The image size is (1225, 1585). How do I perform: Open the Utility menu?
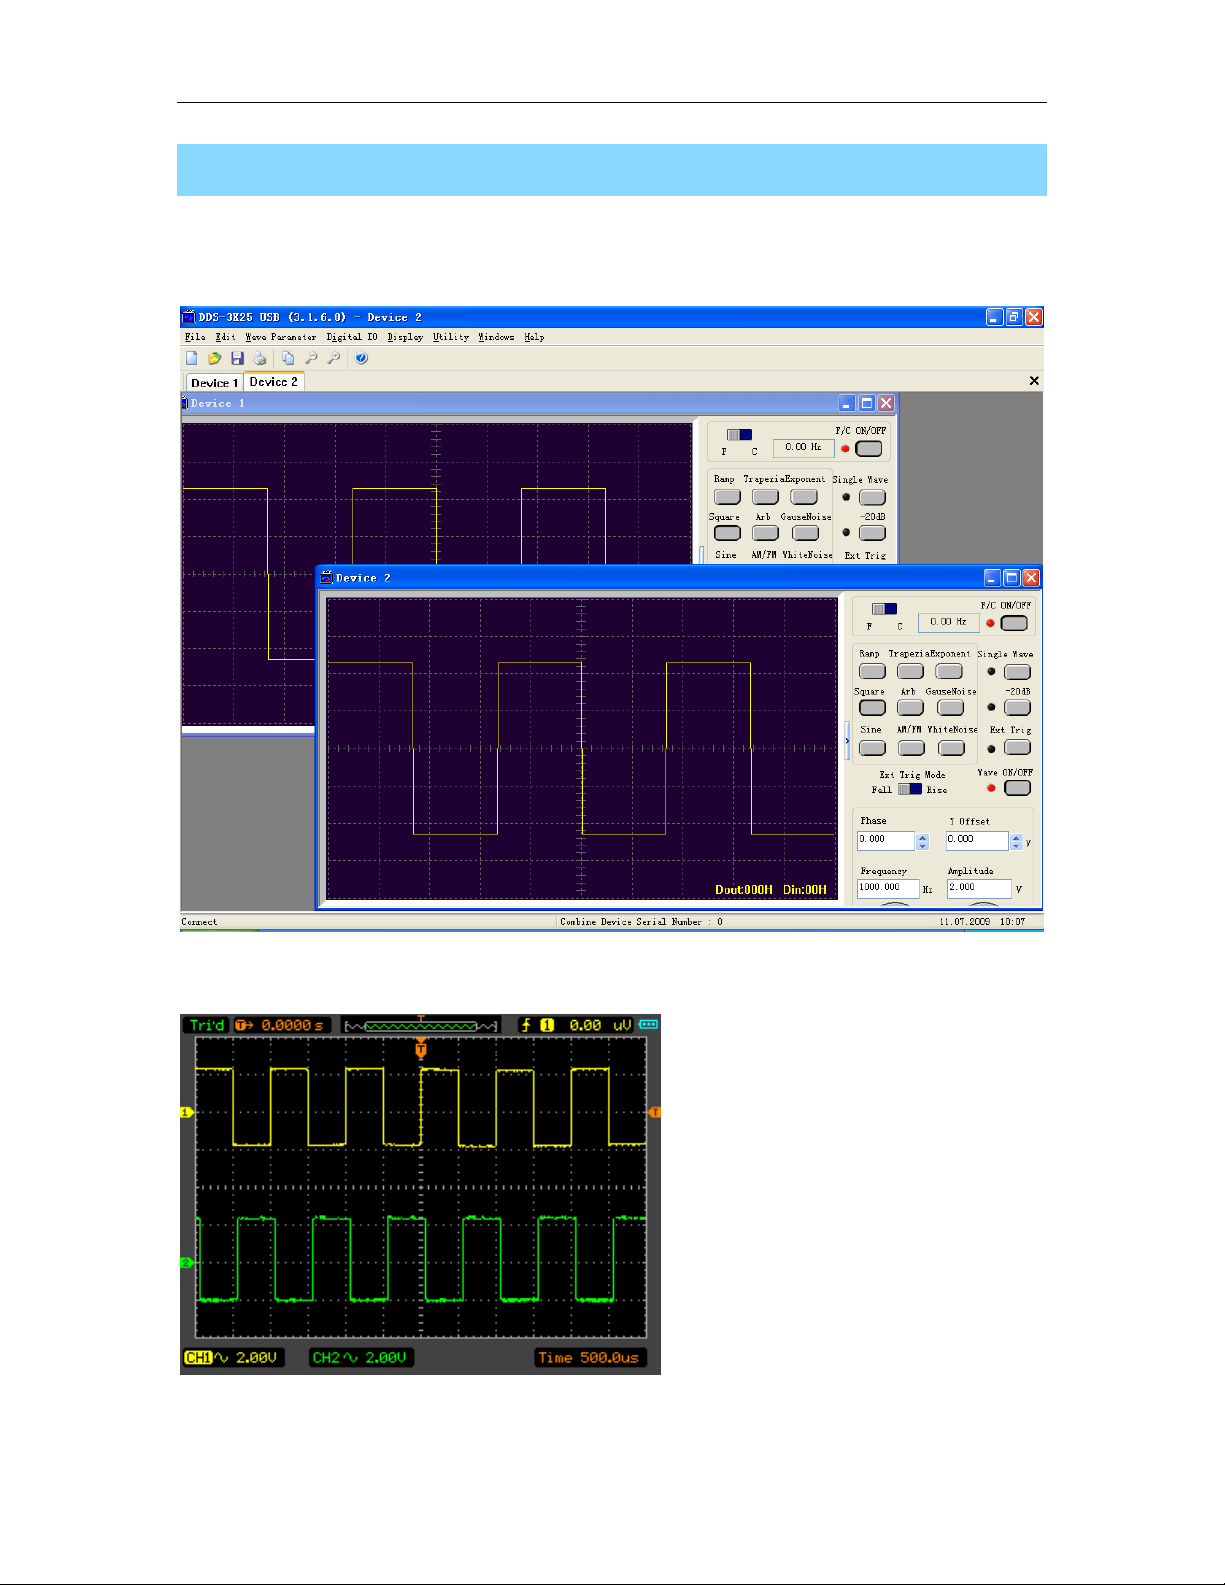(x=451, y=337)
